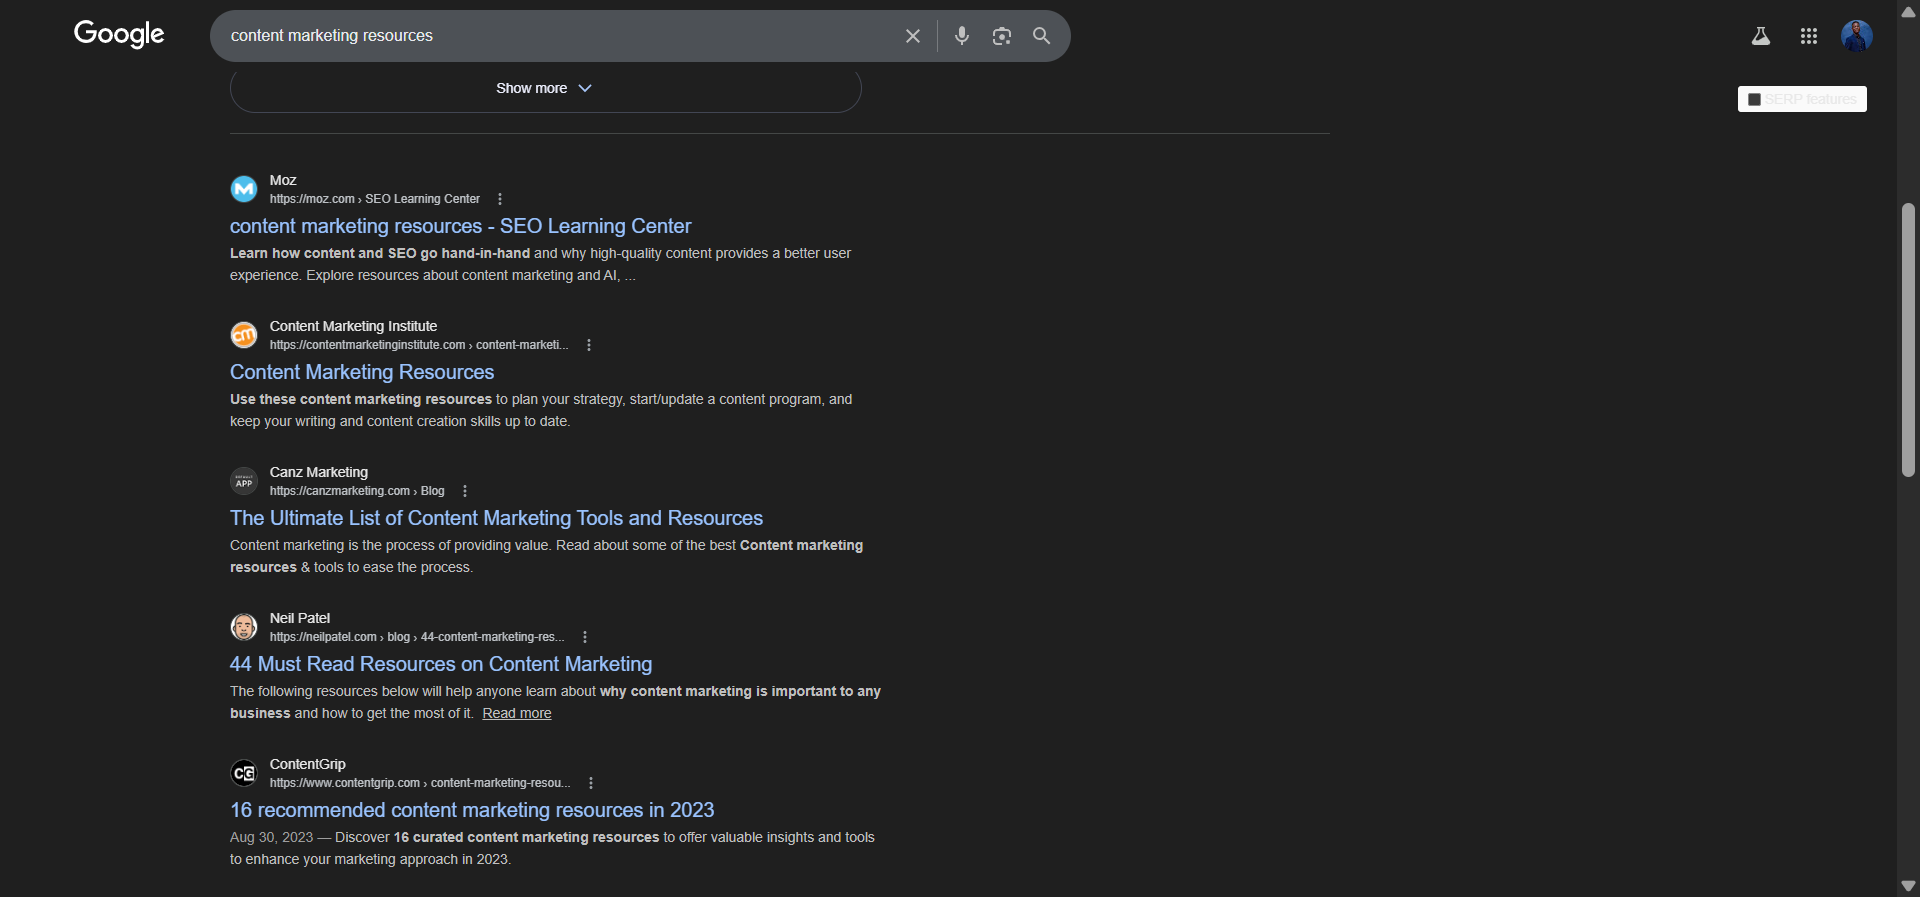Click the www.contentgrip.com URL text
The height and width of the screenshot is (897, 1920).
[x=420, y=783]
